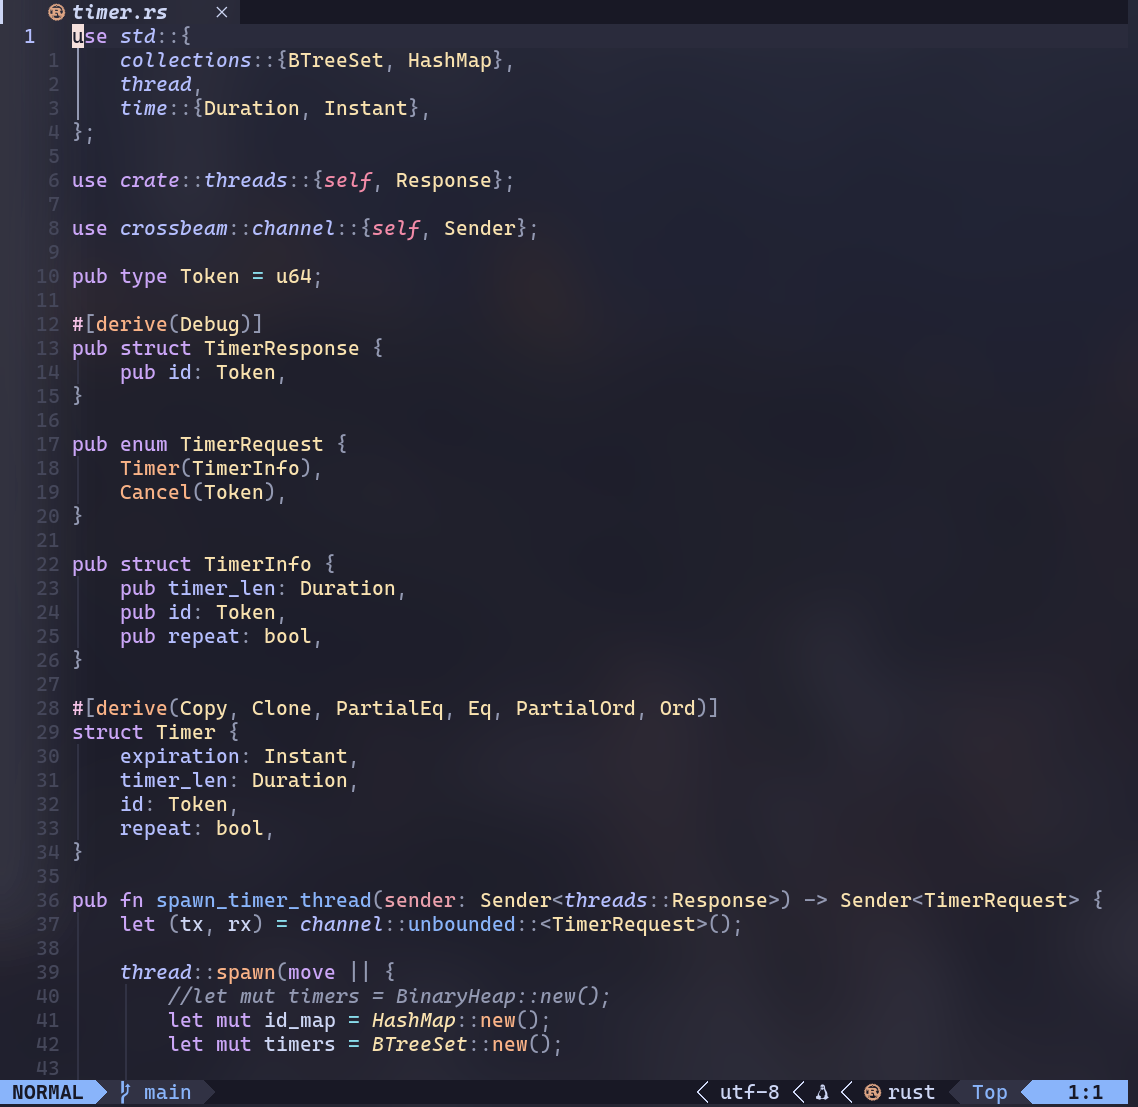
Task: Click the Rust filetype icon in statusline
Action: 872,1092
